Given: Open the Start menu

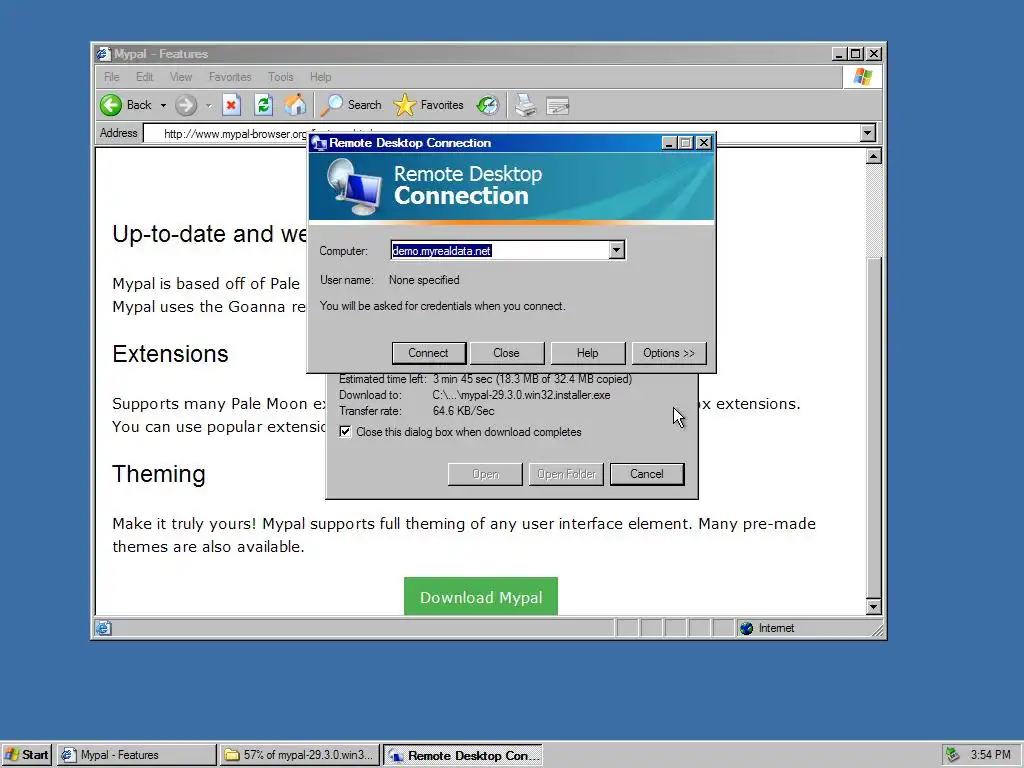Looking at the screenshot, I should tap(27, 755).
